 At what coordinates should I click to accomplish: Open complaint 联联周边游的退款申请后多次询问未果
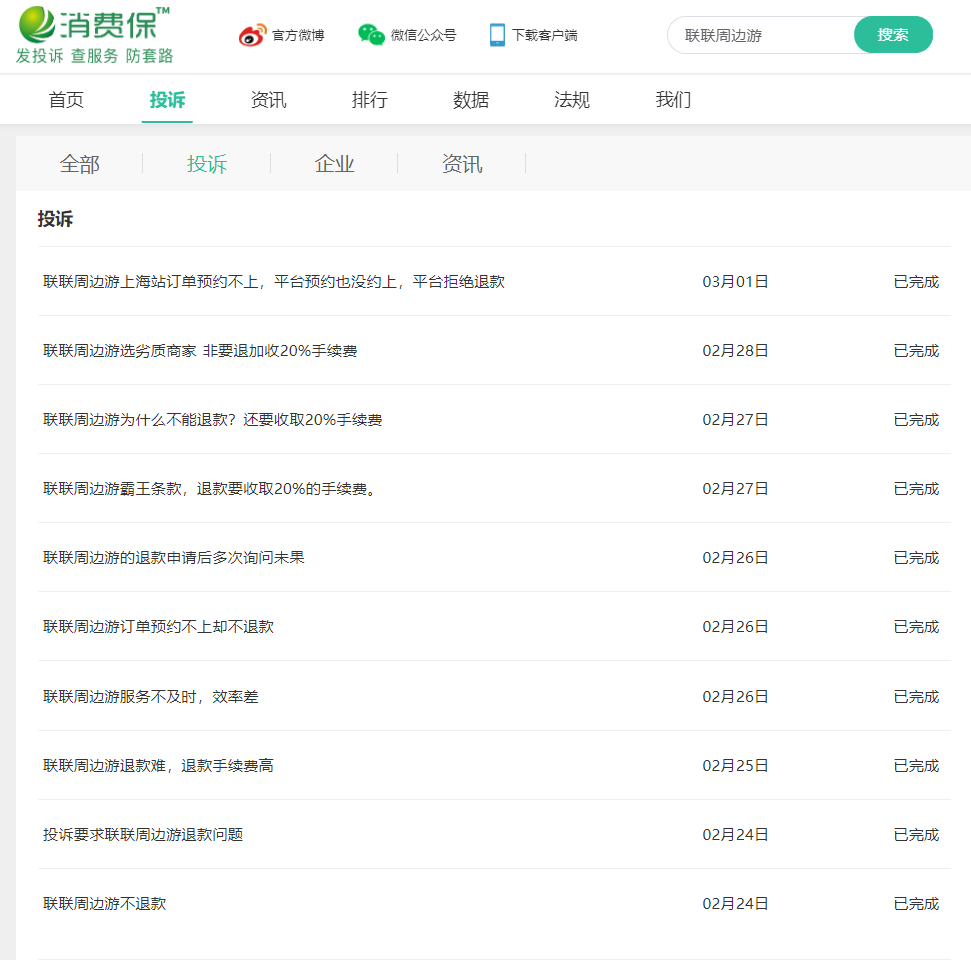(174, 558)
